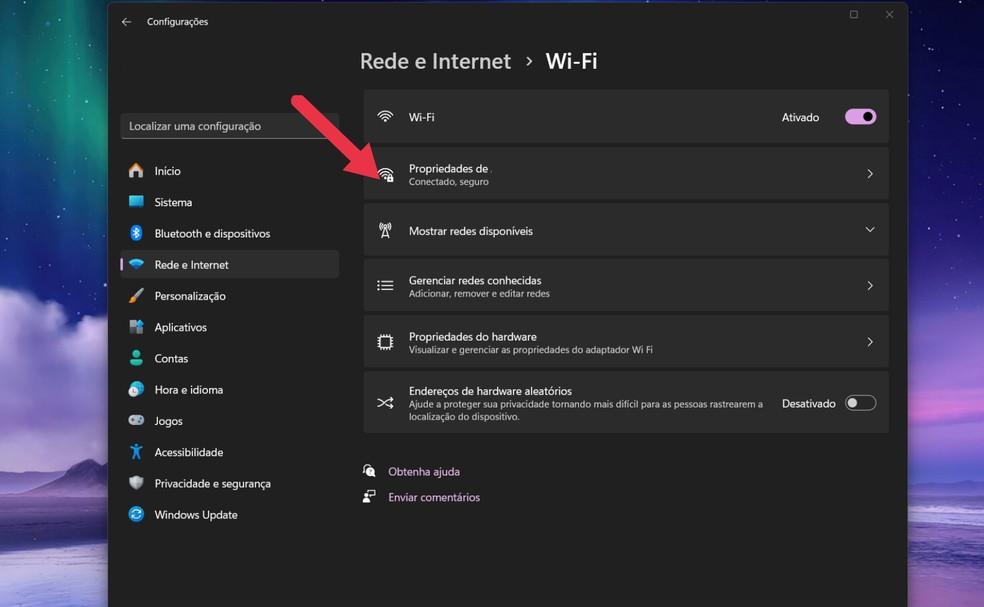Turn off the Wi-Fi toggle
Viewport: 984px width, 607px height.
(x=860, y=117)
